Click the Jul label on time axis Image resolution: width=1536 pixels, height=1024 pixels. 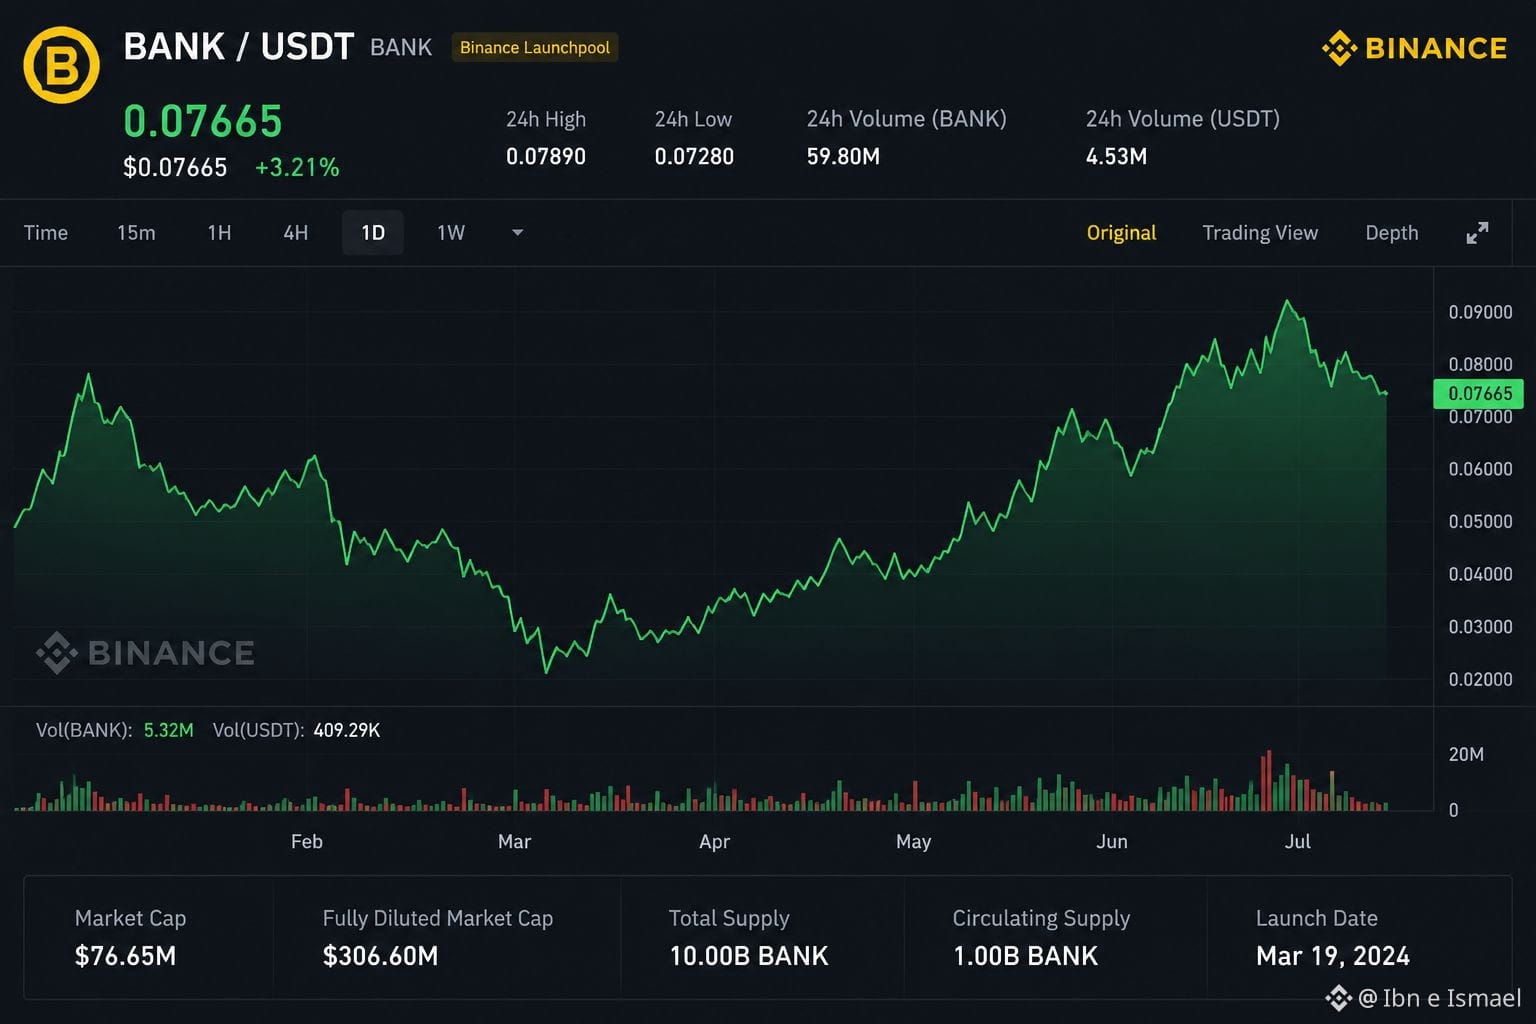[1298, 842]
